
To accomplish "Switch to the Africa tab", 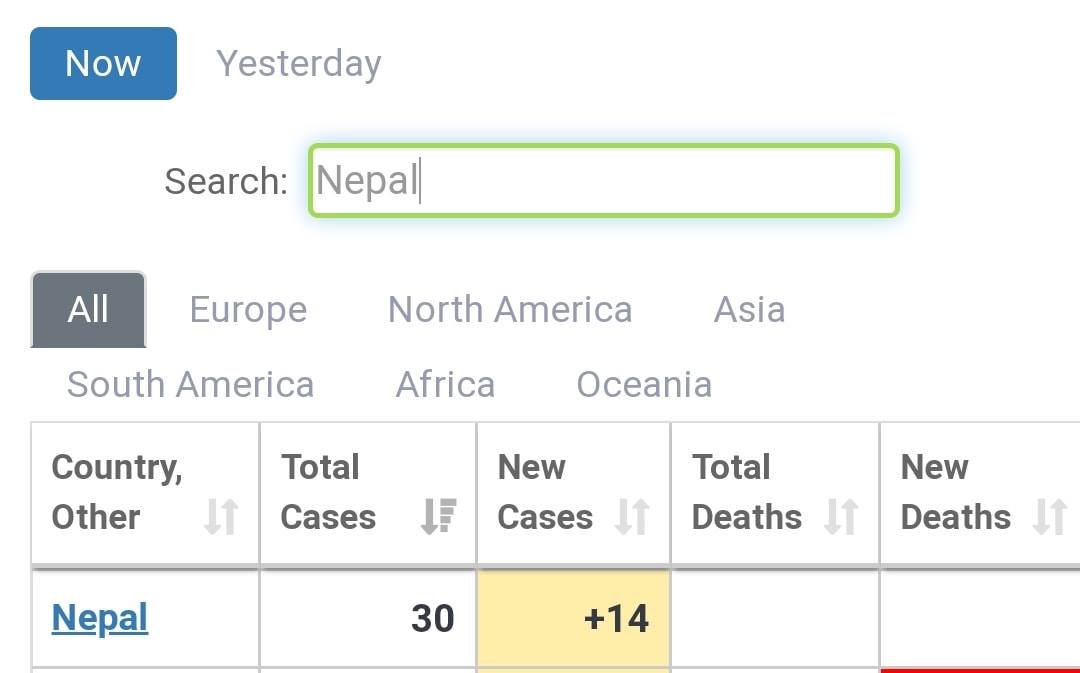I will click(446, 384).
